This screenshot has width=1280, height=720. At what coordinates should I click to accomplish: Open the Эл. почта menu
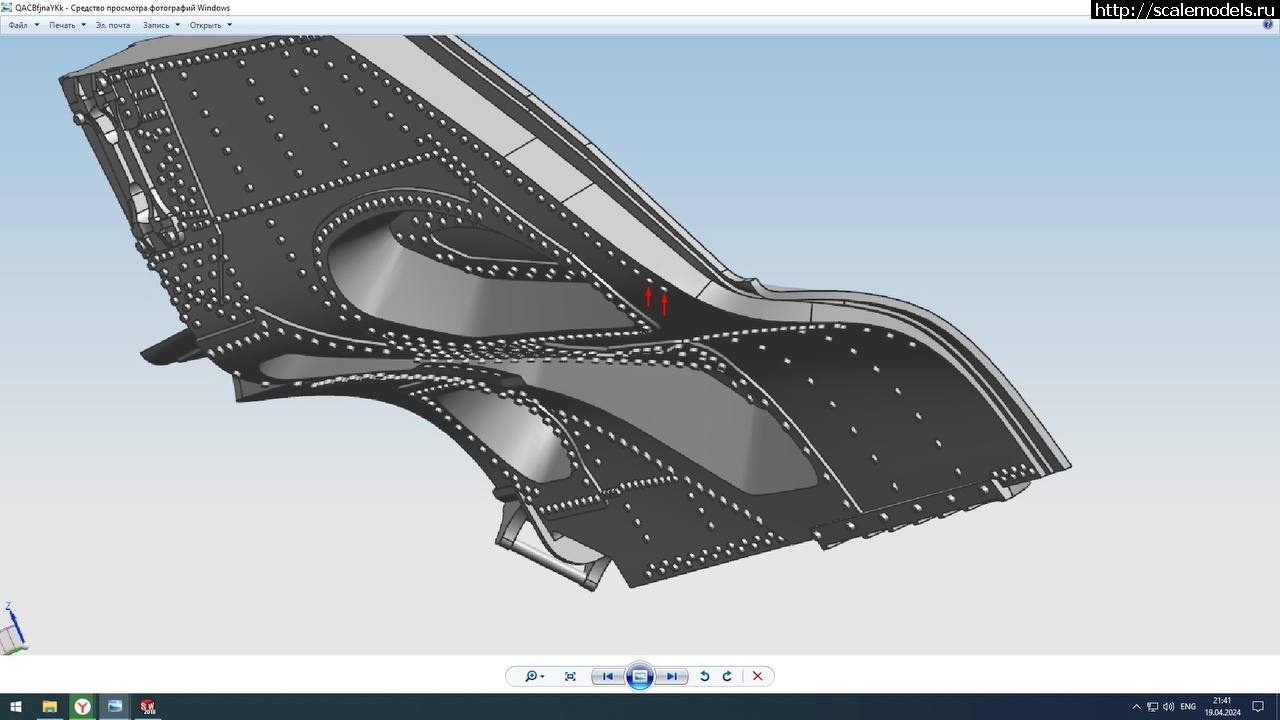click(x=113, y=25)
